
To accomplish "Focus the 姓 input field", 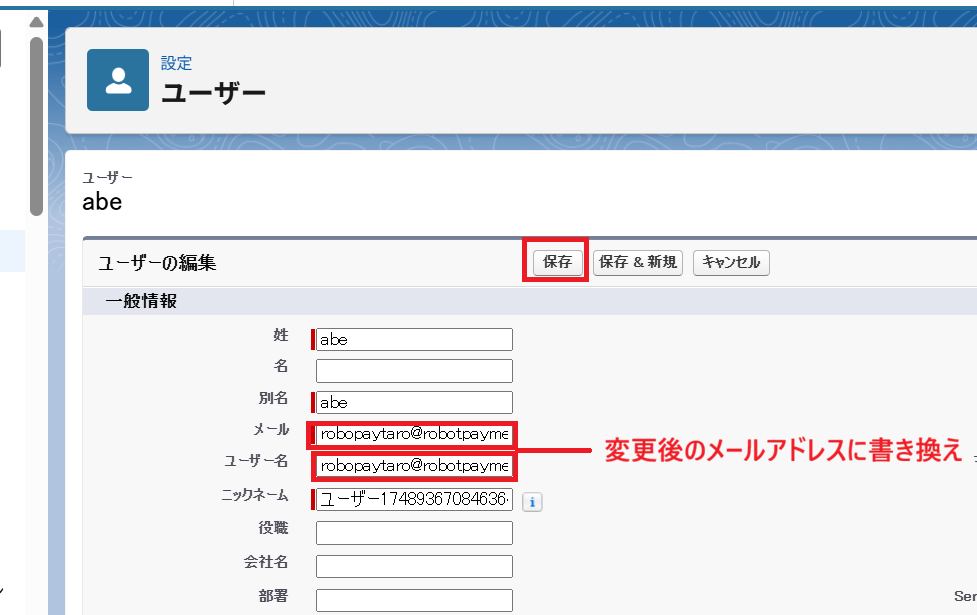I will (x=414, y=340).
